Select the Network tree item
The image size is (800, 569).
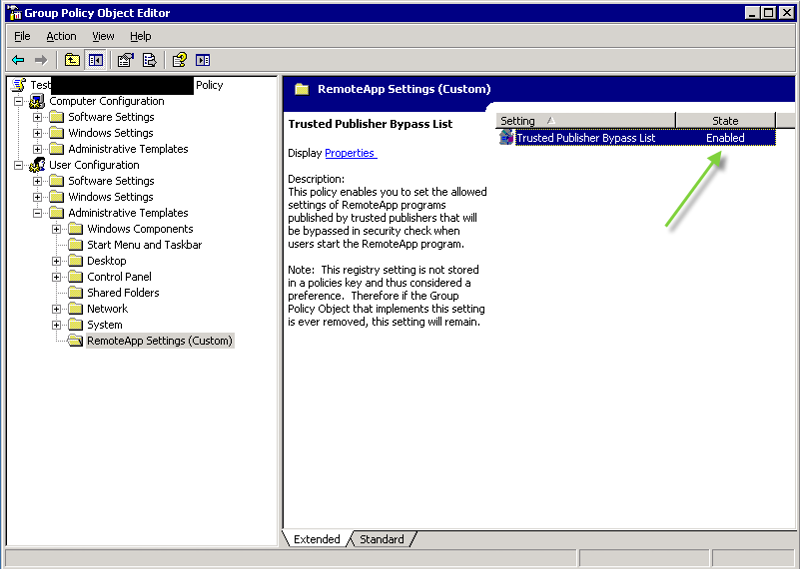(107, 309)
